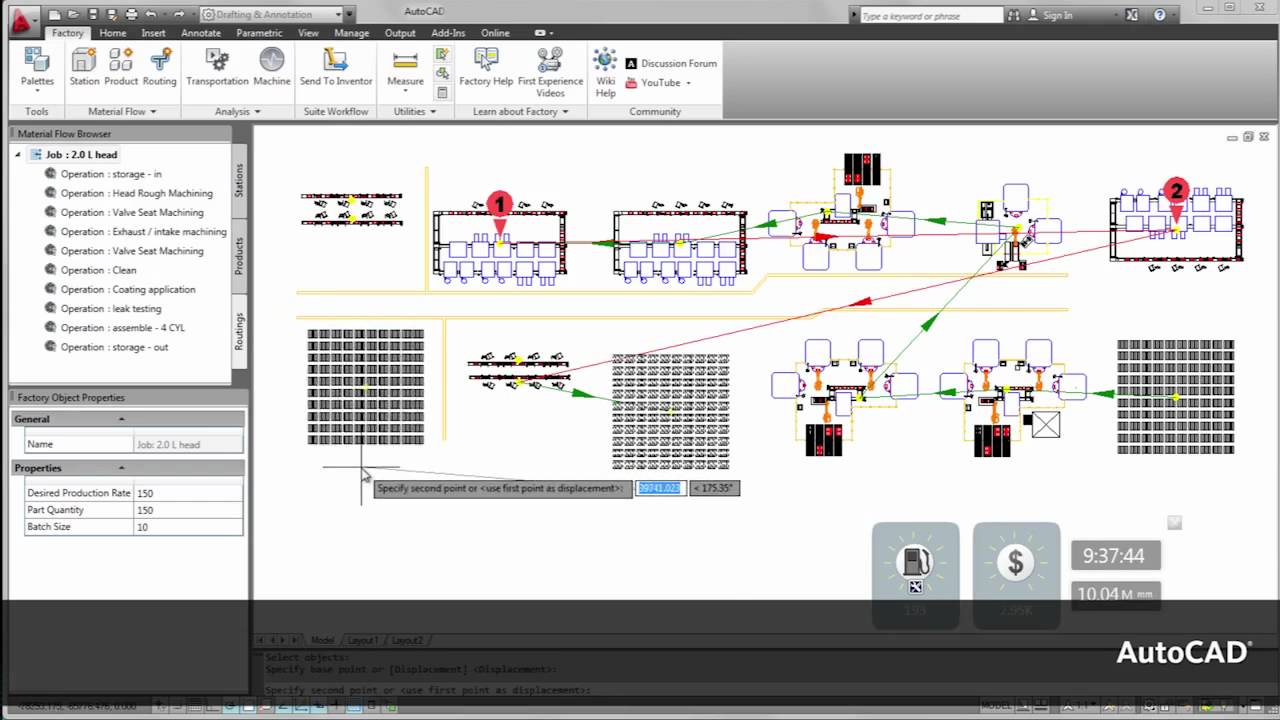
Task: Collapse the Properties section header
Action: [x=122, y=468]
